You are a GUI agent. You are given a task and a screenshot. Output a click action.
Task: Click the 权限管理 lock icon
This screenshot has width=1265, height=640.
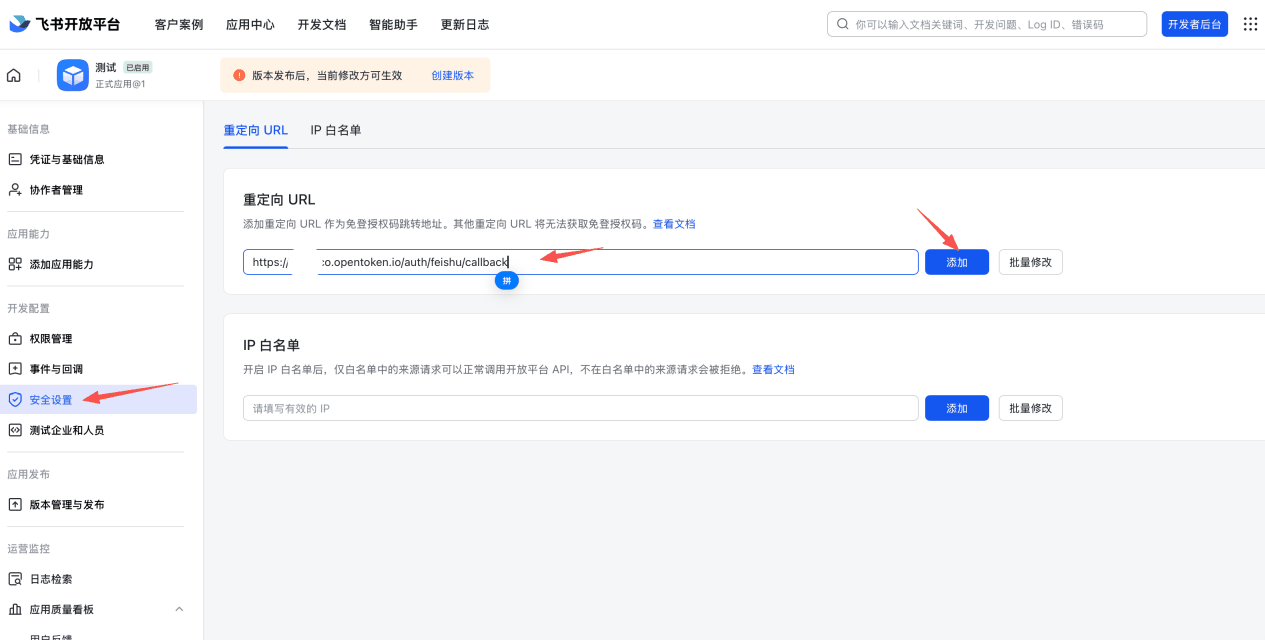pos(15,338)
